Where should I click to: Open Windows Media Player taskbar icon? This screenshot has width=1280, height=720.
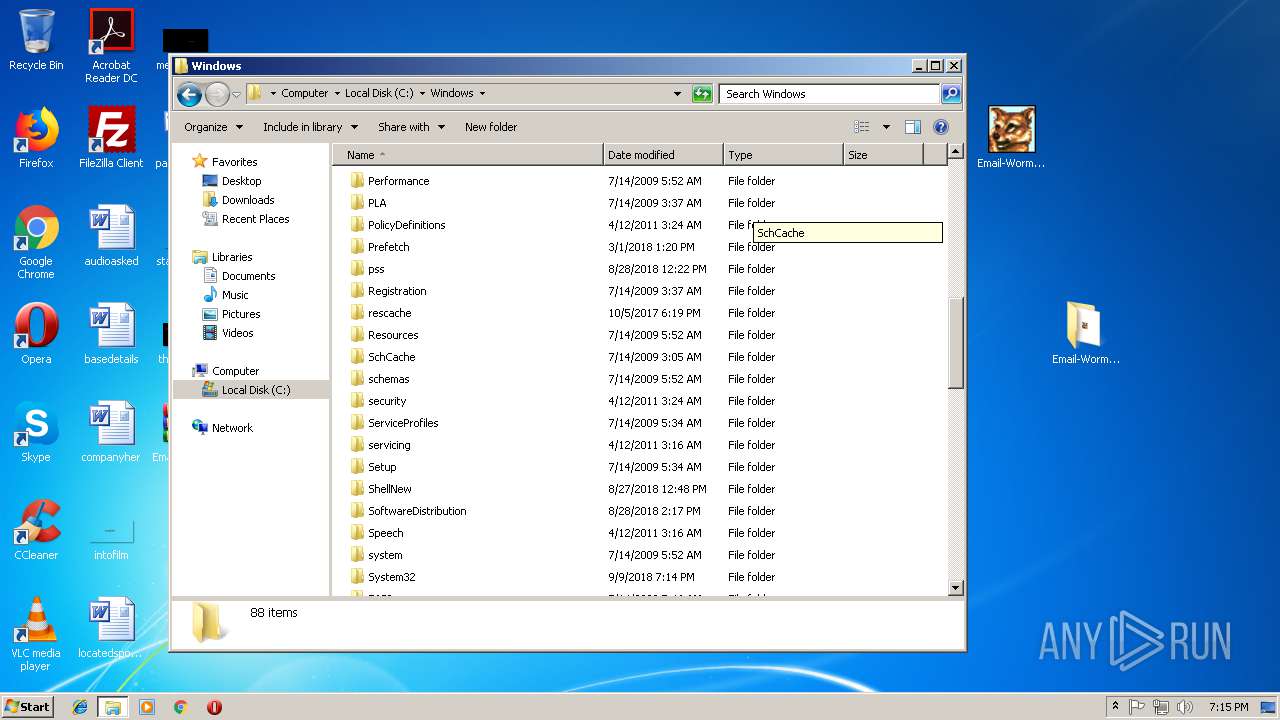click(147, 707)
